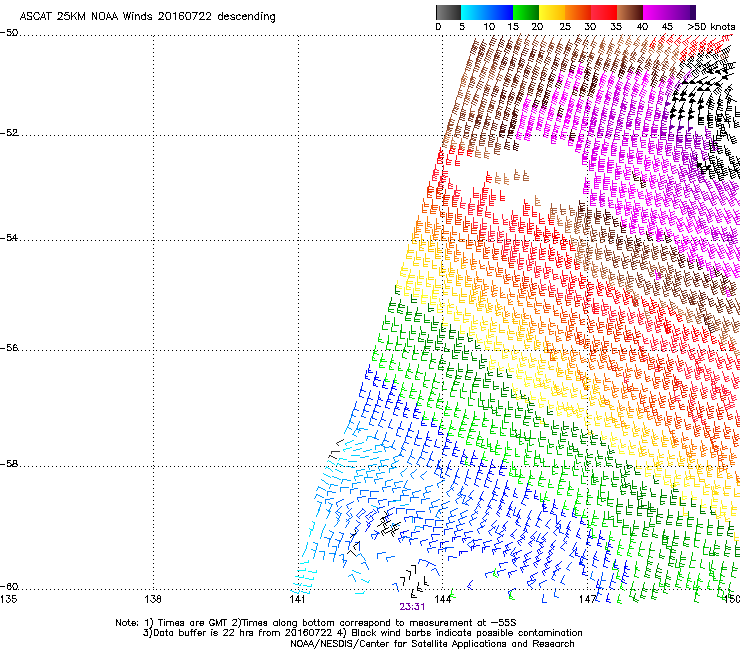
Task: Click the 35 knots legend tick label
Action: click(616, 27)
